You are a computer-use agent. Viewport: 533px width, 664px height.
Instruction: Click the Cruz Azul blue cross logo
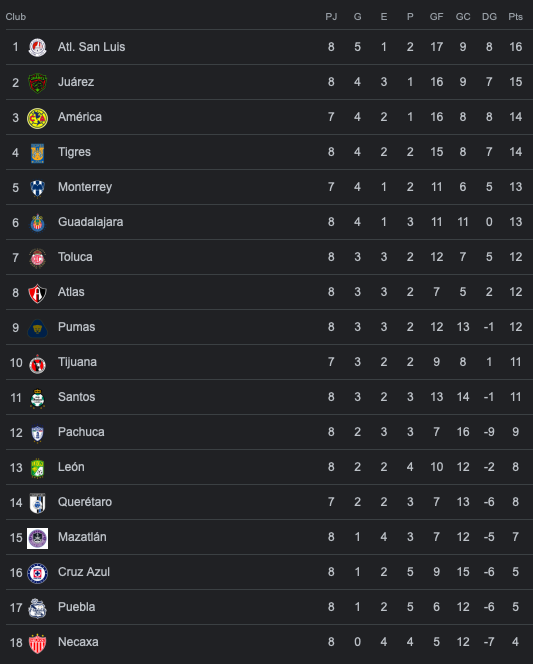37,573
